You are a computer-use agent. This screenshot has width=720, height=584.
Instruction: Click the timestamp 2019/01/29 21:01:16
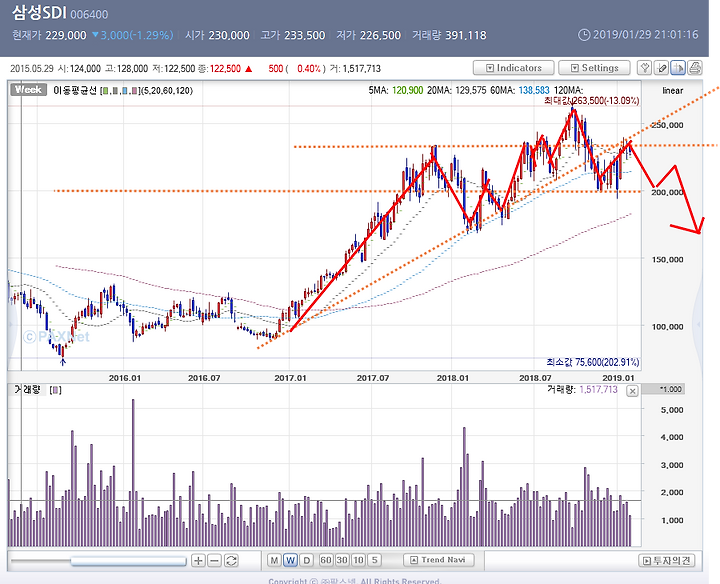pos(645,34)
